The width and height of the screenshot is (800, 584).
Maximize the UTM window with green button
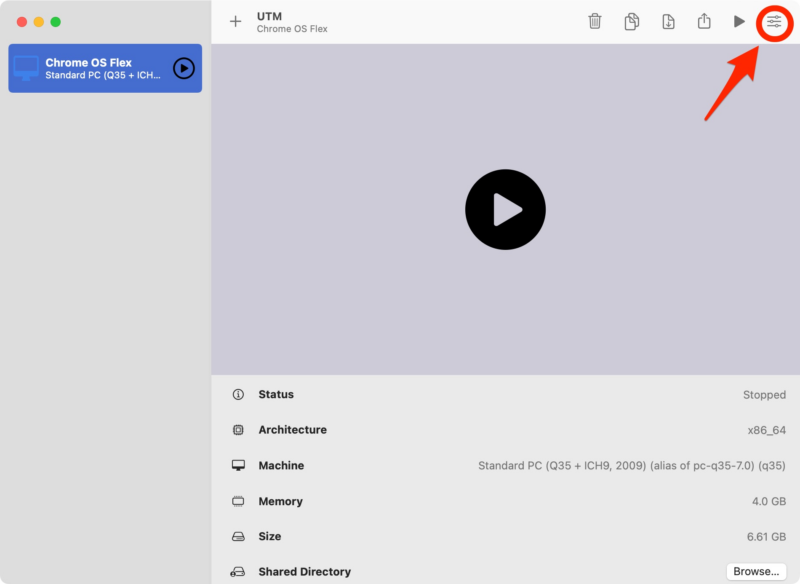click(x=56, y=22)
